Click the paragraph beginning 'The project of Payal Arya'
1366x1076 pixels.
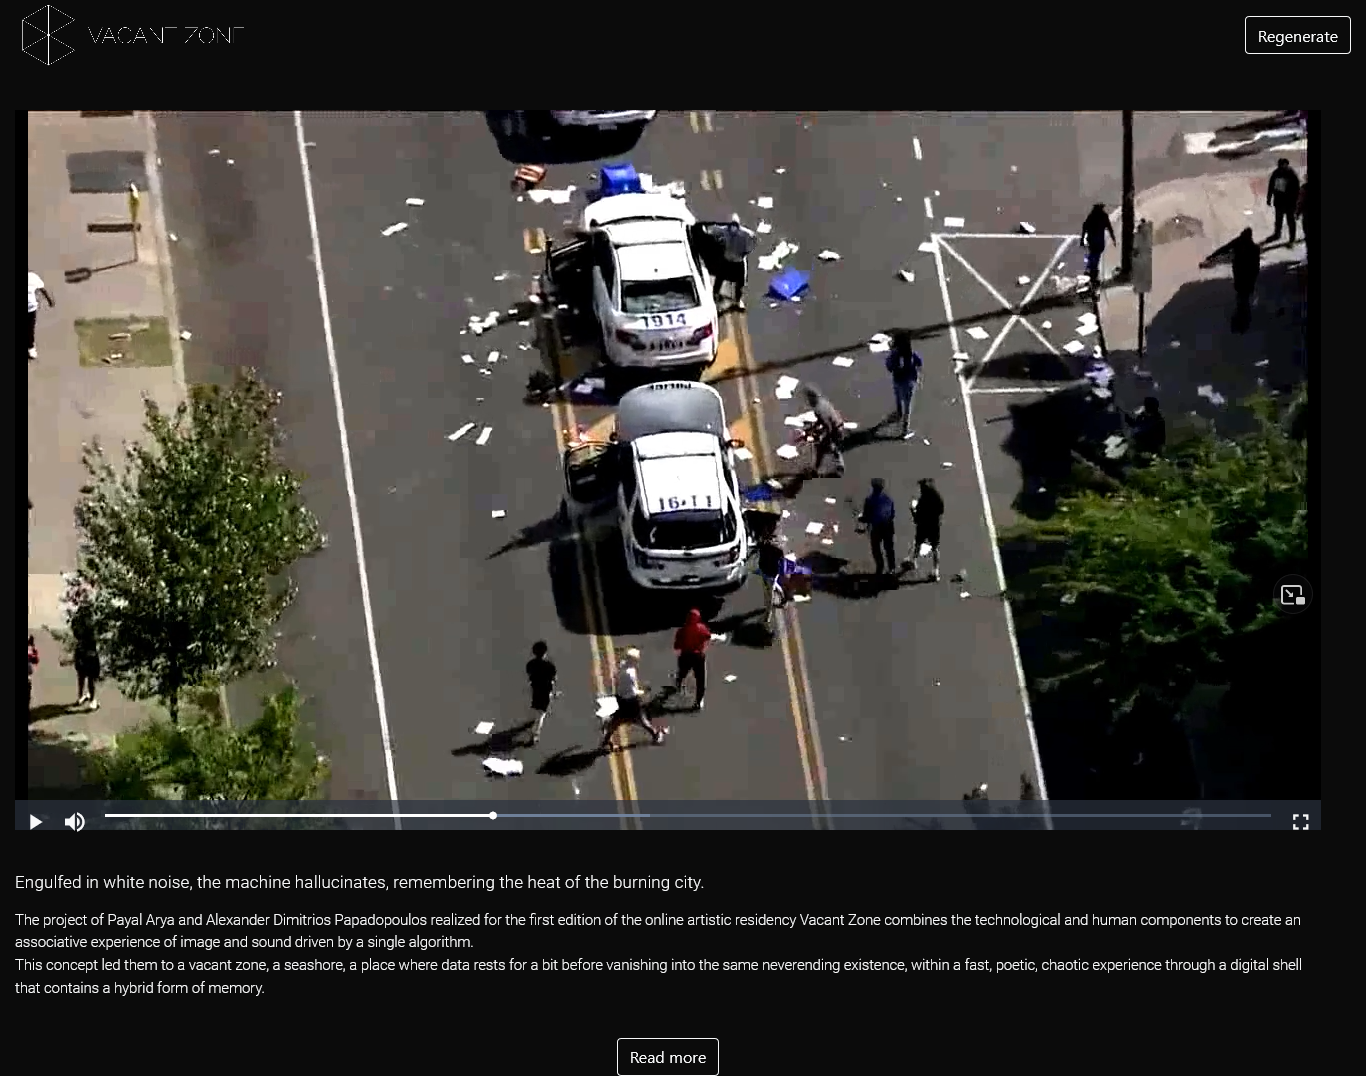click(x=657, y=930)
